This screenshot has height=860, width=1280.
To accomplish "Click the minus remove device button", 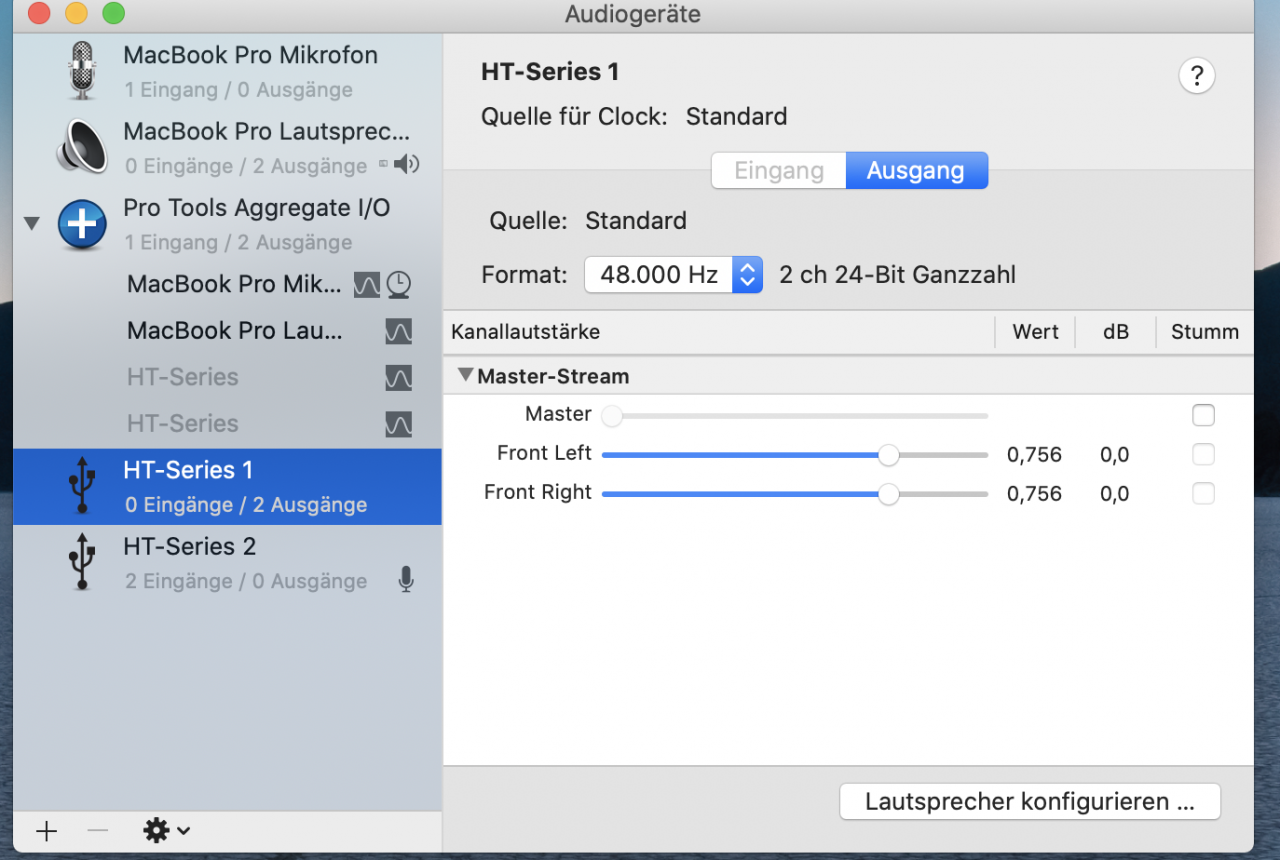I will coord(97,831).
